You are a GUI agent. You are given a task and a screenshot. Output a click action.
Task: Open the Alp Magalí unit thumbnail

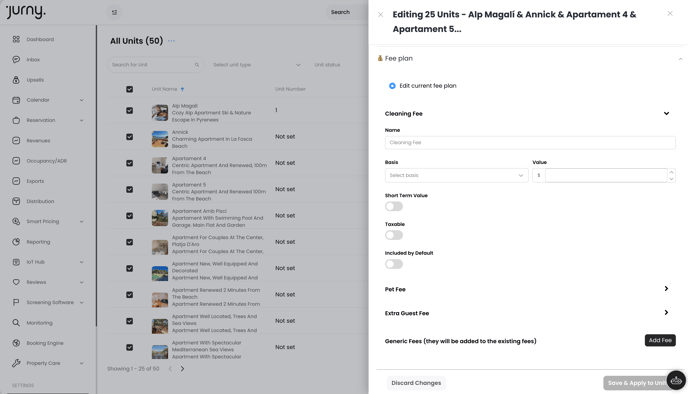160,112
